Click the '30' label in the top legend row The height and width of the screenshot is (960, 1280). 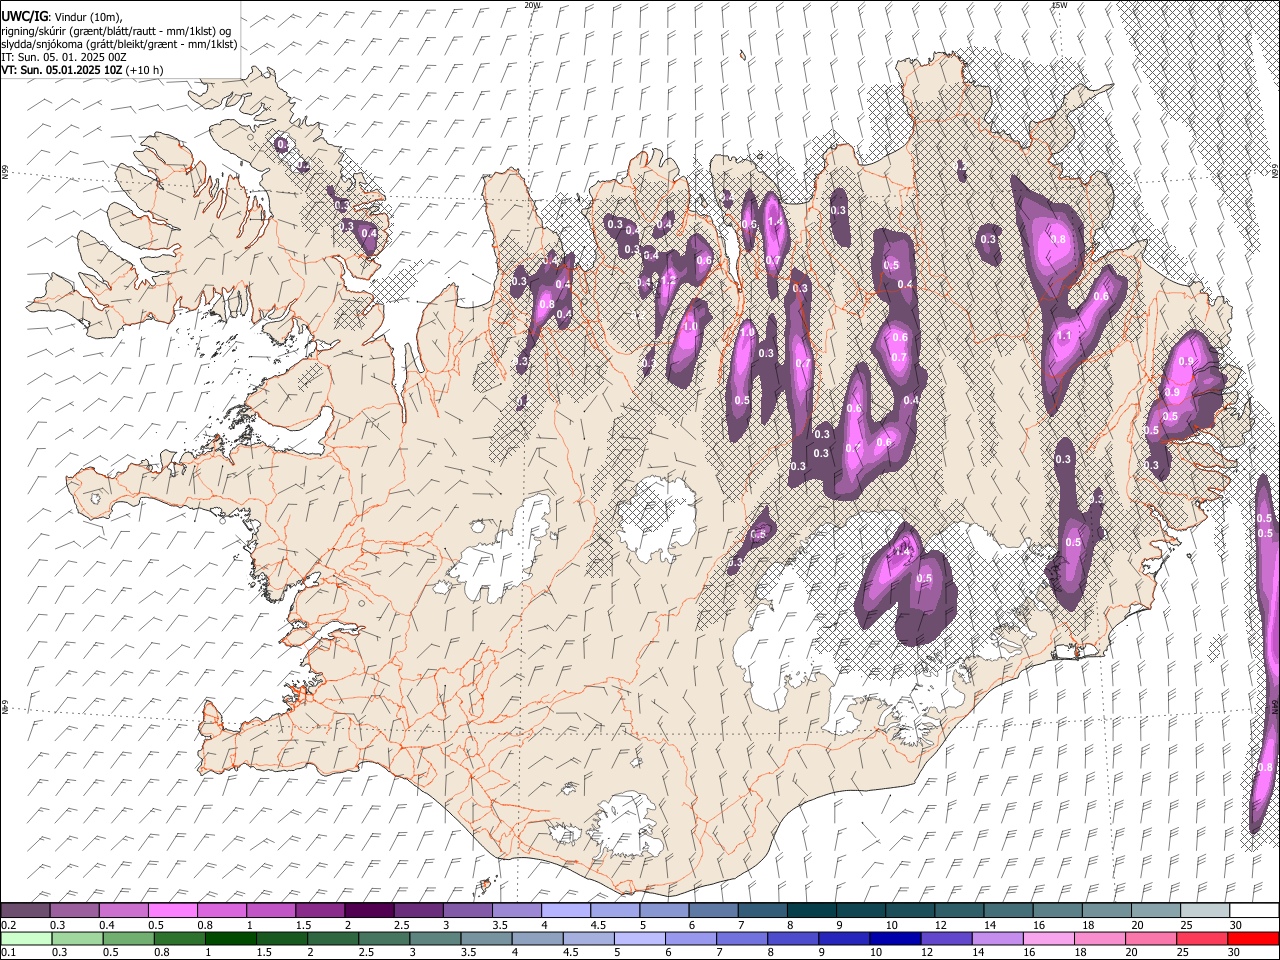1235,925
